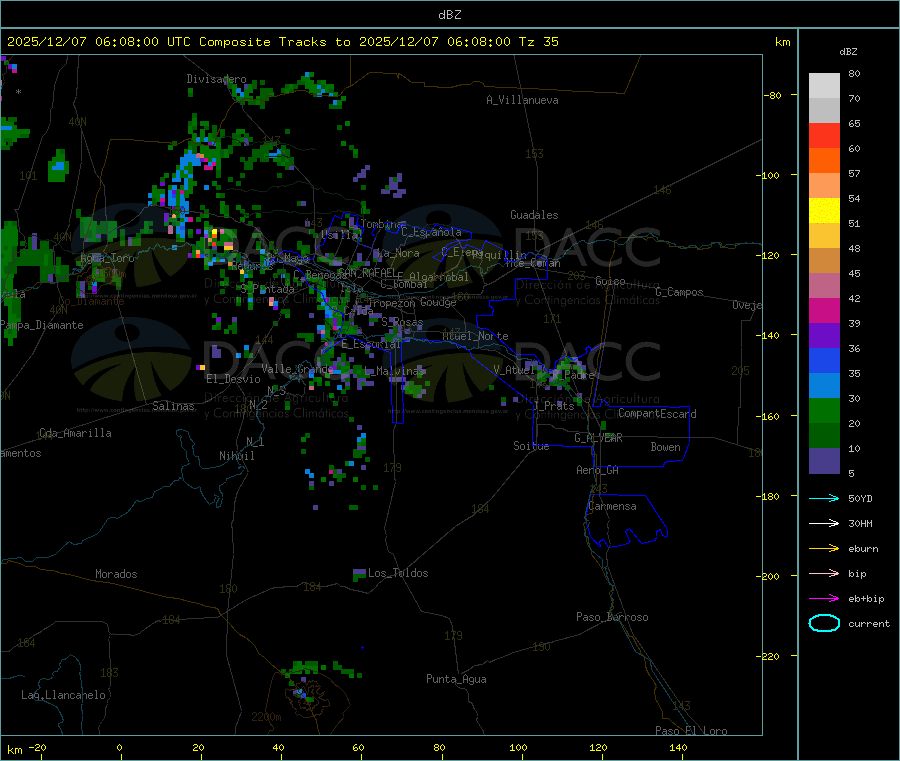The height and width of the screenshot is (761, 900).
Task: Click the '140' tick on the bottom axis
Action: (x=678, y=747)
